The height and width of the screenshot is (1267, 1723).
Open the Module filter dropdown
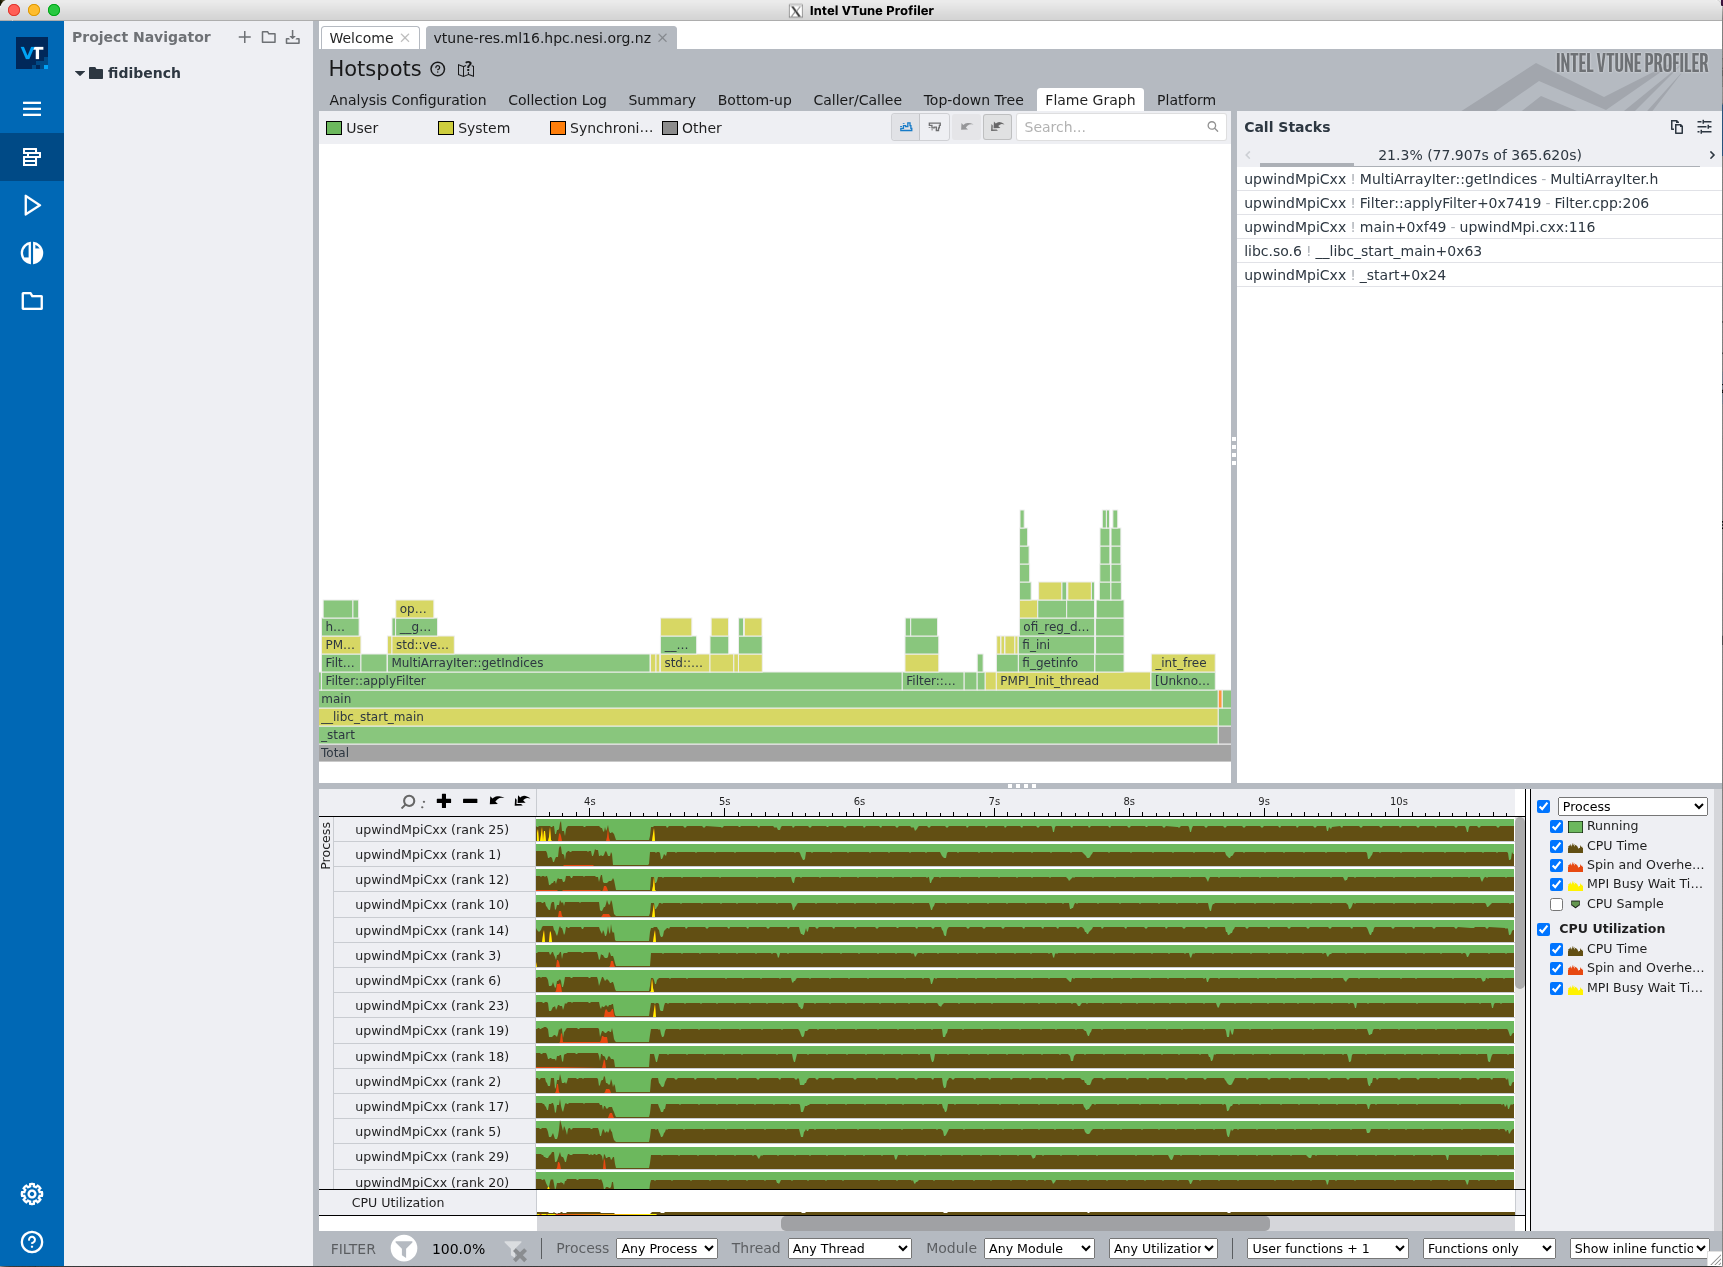click(x=1038, y=1248)
